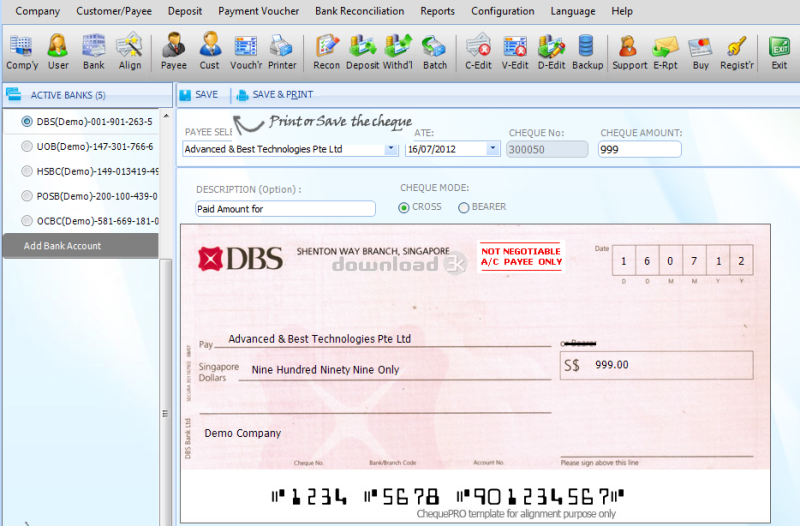Click the cheque amount input field
This screenshot has height=526, width=800.
[x=639, y=149]
